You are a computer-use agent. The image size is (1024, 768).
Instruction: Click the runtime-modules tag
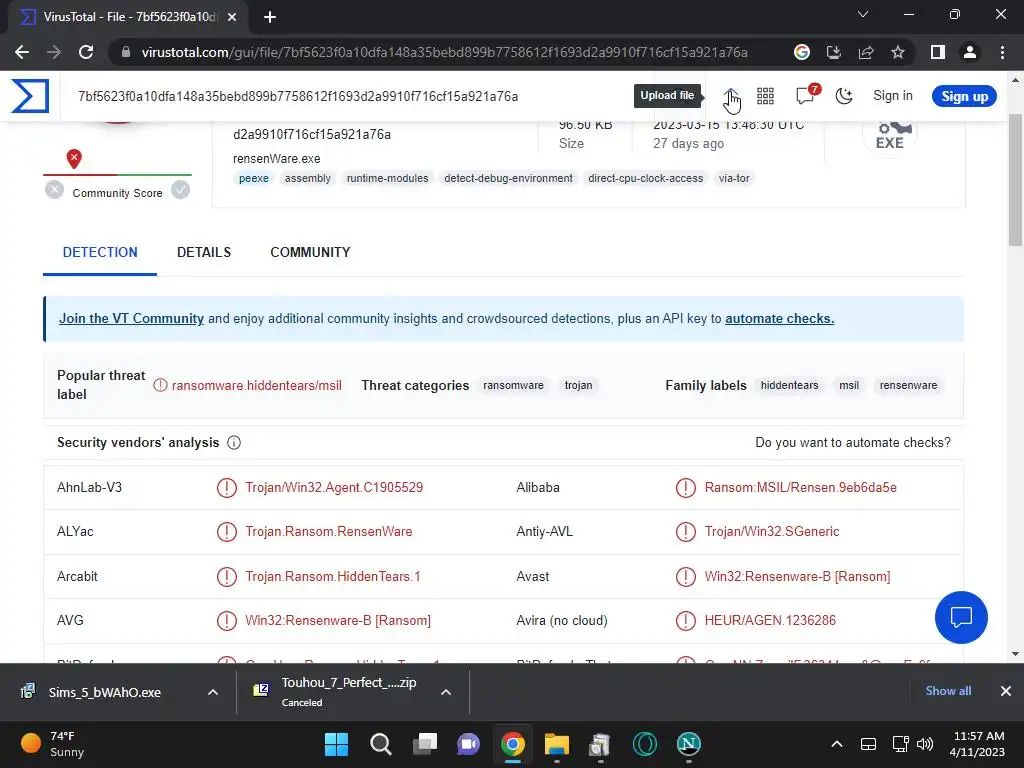click(387, 178)
